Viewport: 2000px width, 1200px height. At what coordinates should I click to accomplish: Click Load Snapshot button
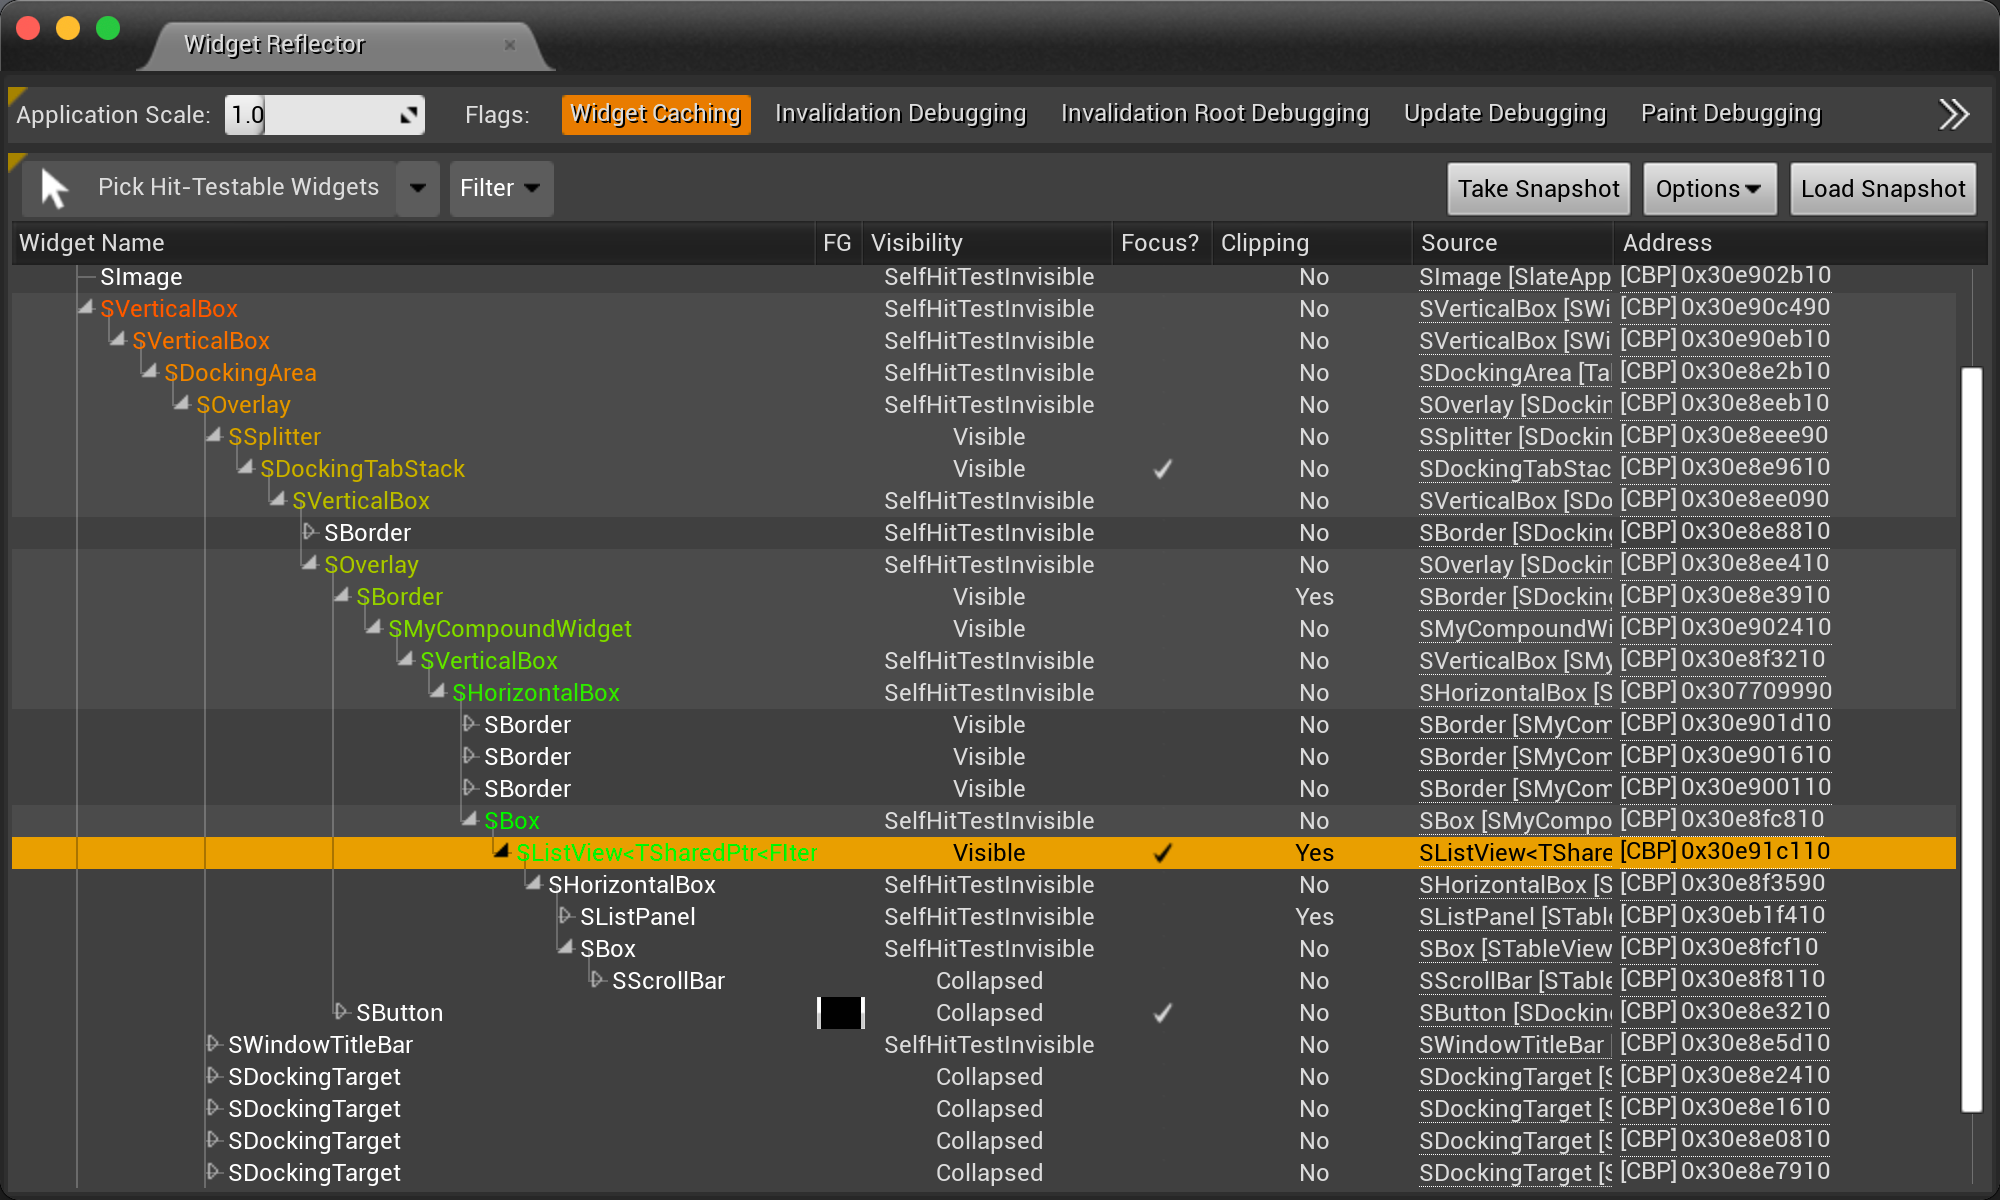(1883, 189)
